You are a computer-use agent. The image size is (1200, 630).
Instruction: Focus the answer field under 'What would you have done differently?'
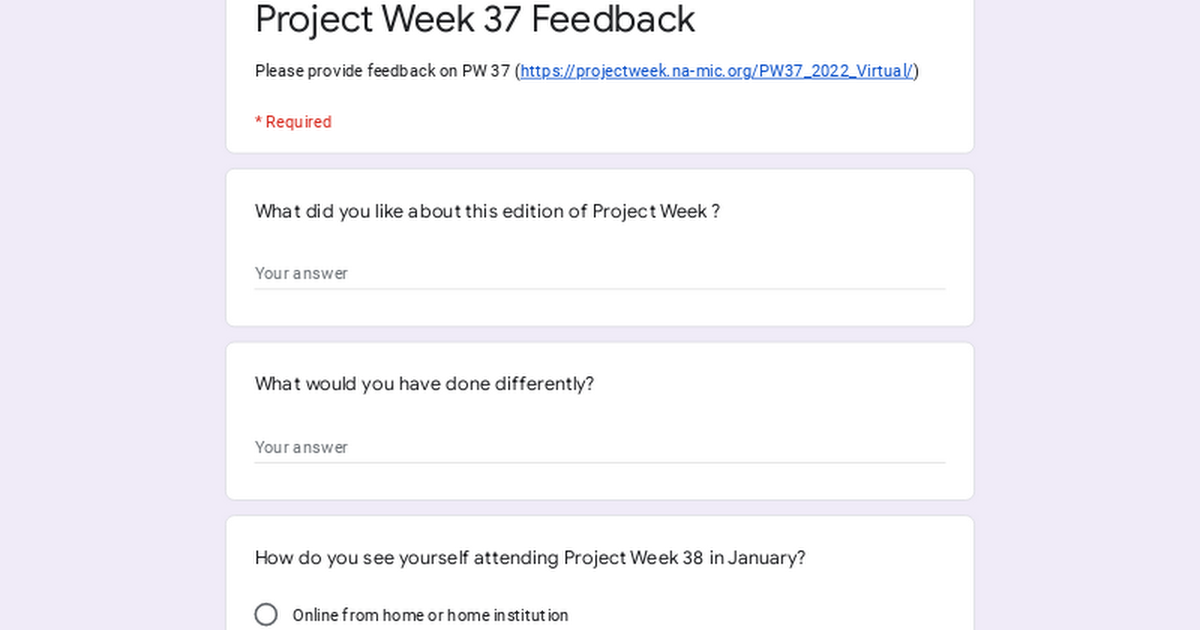click(x=600, y=447)
